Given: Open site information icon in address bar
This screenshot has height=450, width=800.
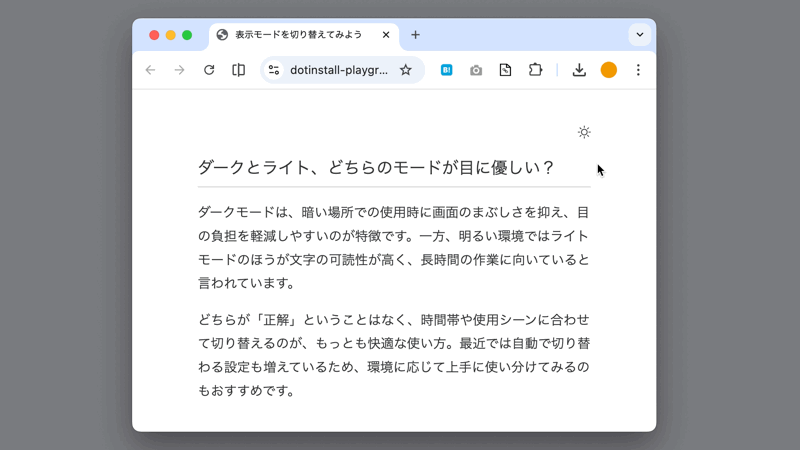Looking at the screenshot, I should click(x=274, y=70).
